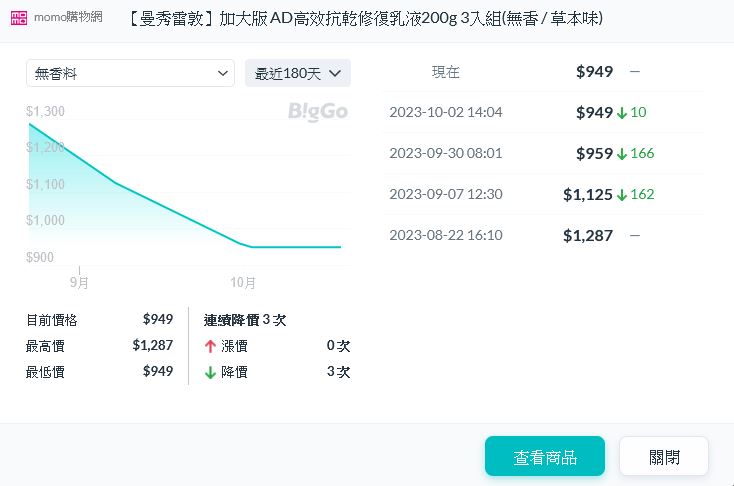Click green down arrow beside $1,125 price

622,195
